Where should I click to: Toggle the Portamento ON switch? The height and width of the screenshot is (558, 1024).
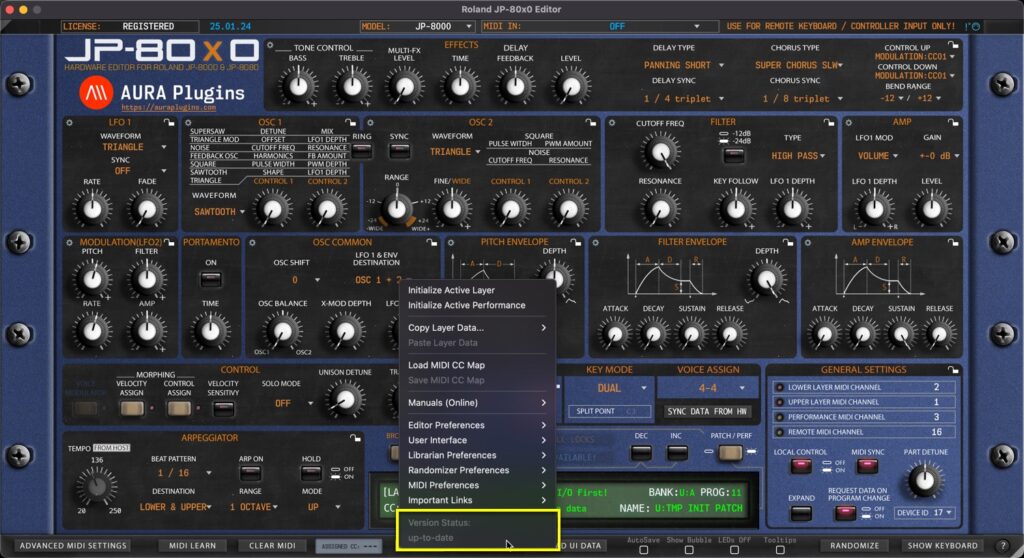(211, 279)
